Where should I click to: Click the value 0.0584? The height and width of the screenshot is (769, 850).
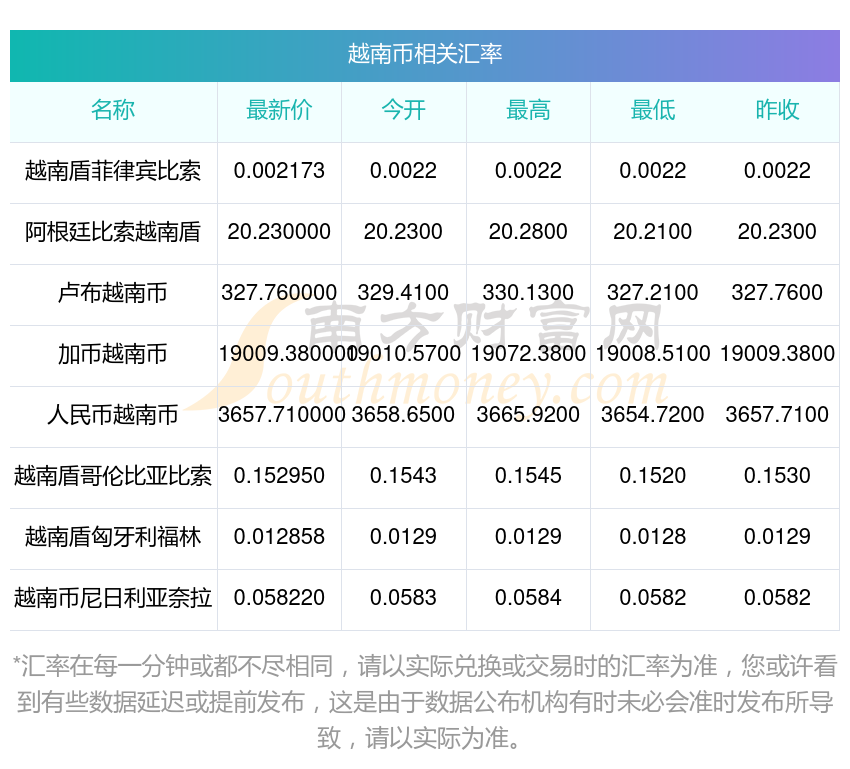pos(528,598)
